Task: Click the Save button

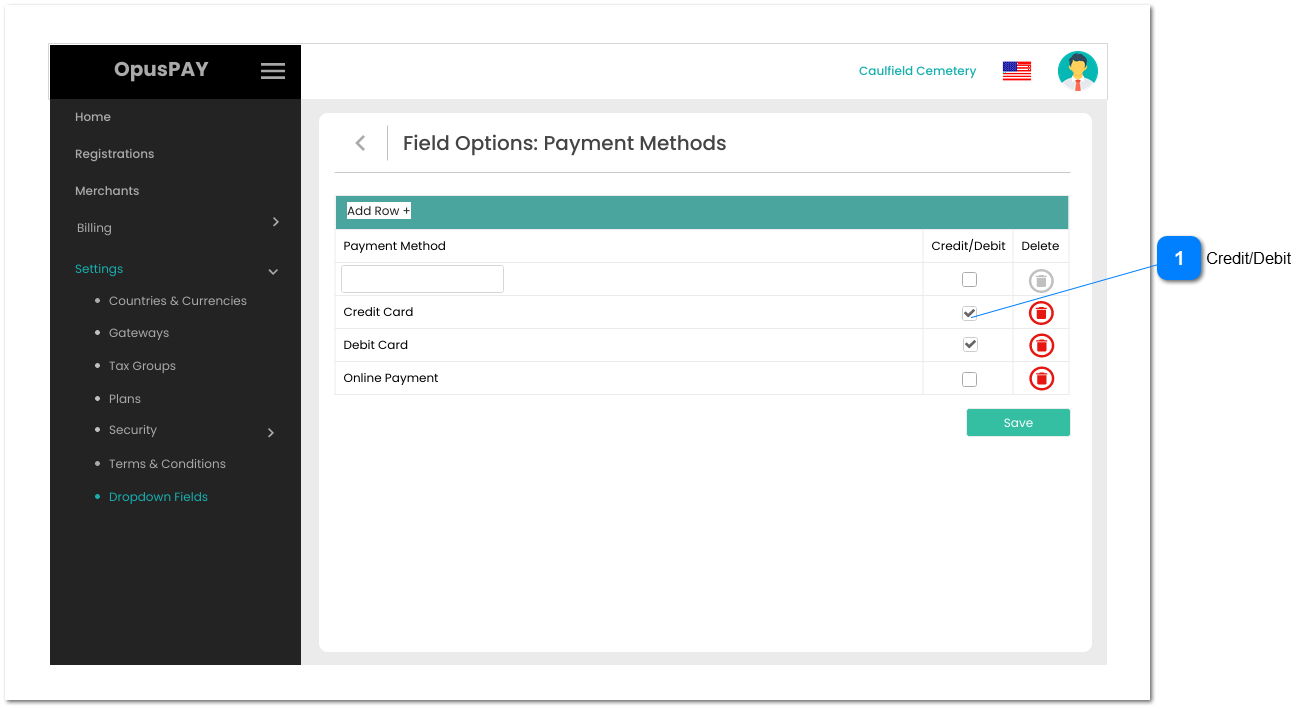Action: 1017,422
